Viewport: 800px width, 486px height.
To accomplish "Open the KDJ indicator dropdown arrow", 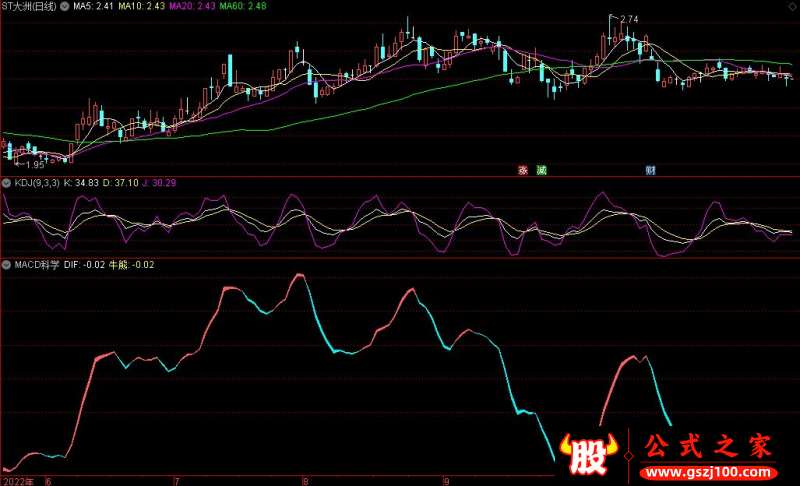I will click(5, 183).
